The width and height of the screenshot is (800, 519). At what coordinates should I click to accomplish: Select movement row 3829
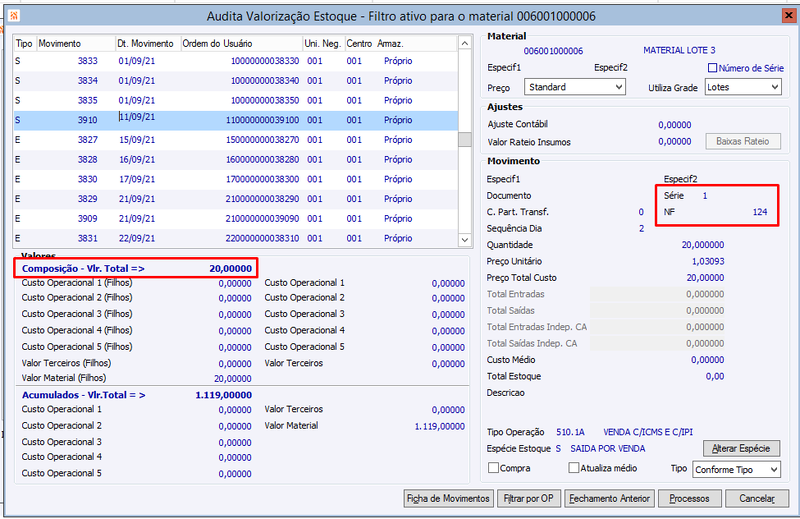(x=236, y=199)
